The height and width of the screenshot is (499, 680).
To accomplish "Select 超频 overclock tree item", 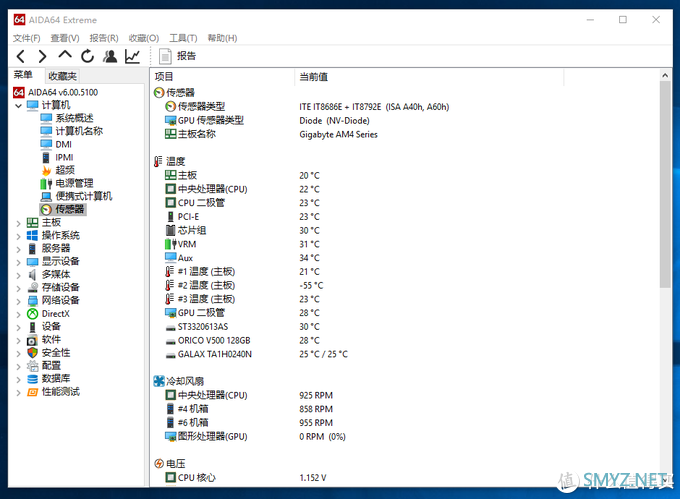I will point(57,170).
